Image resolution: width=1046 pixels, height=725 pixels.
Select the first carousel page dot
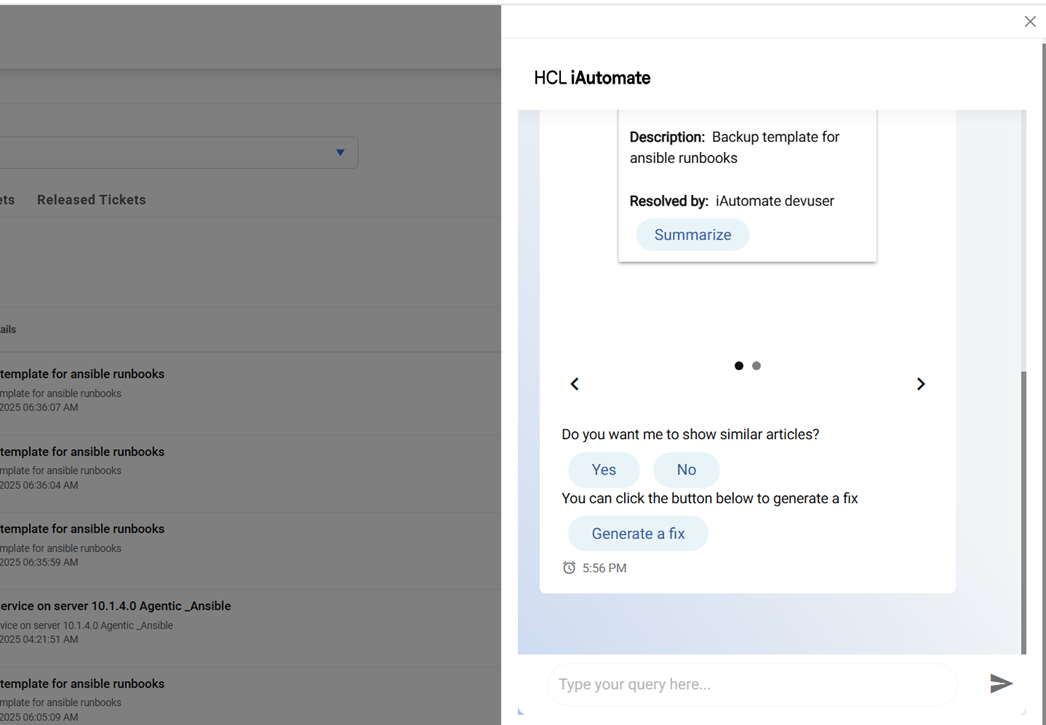[739, 366]
